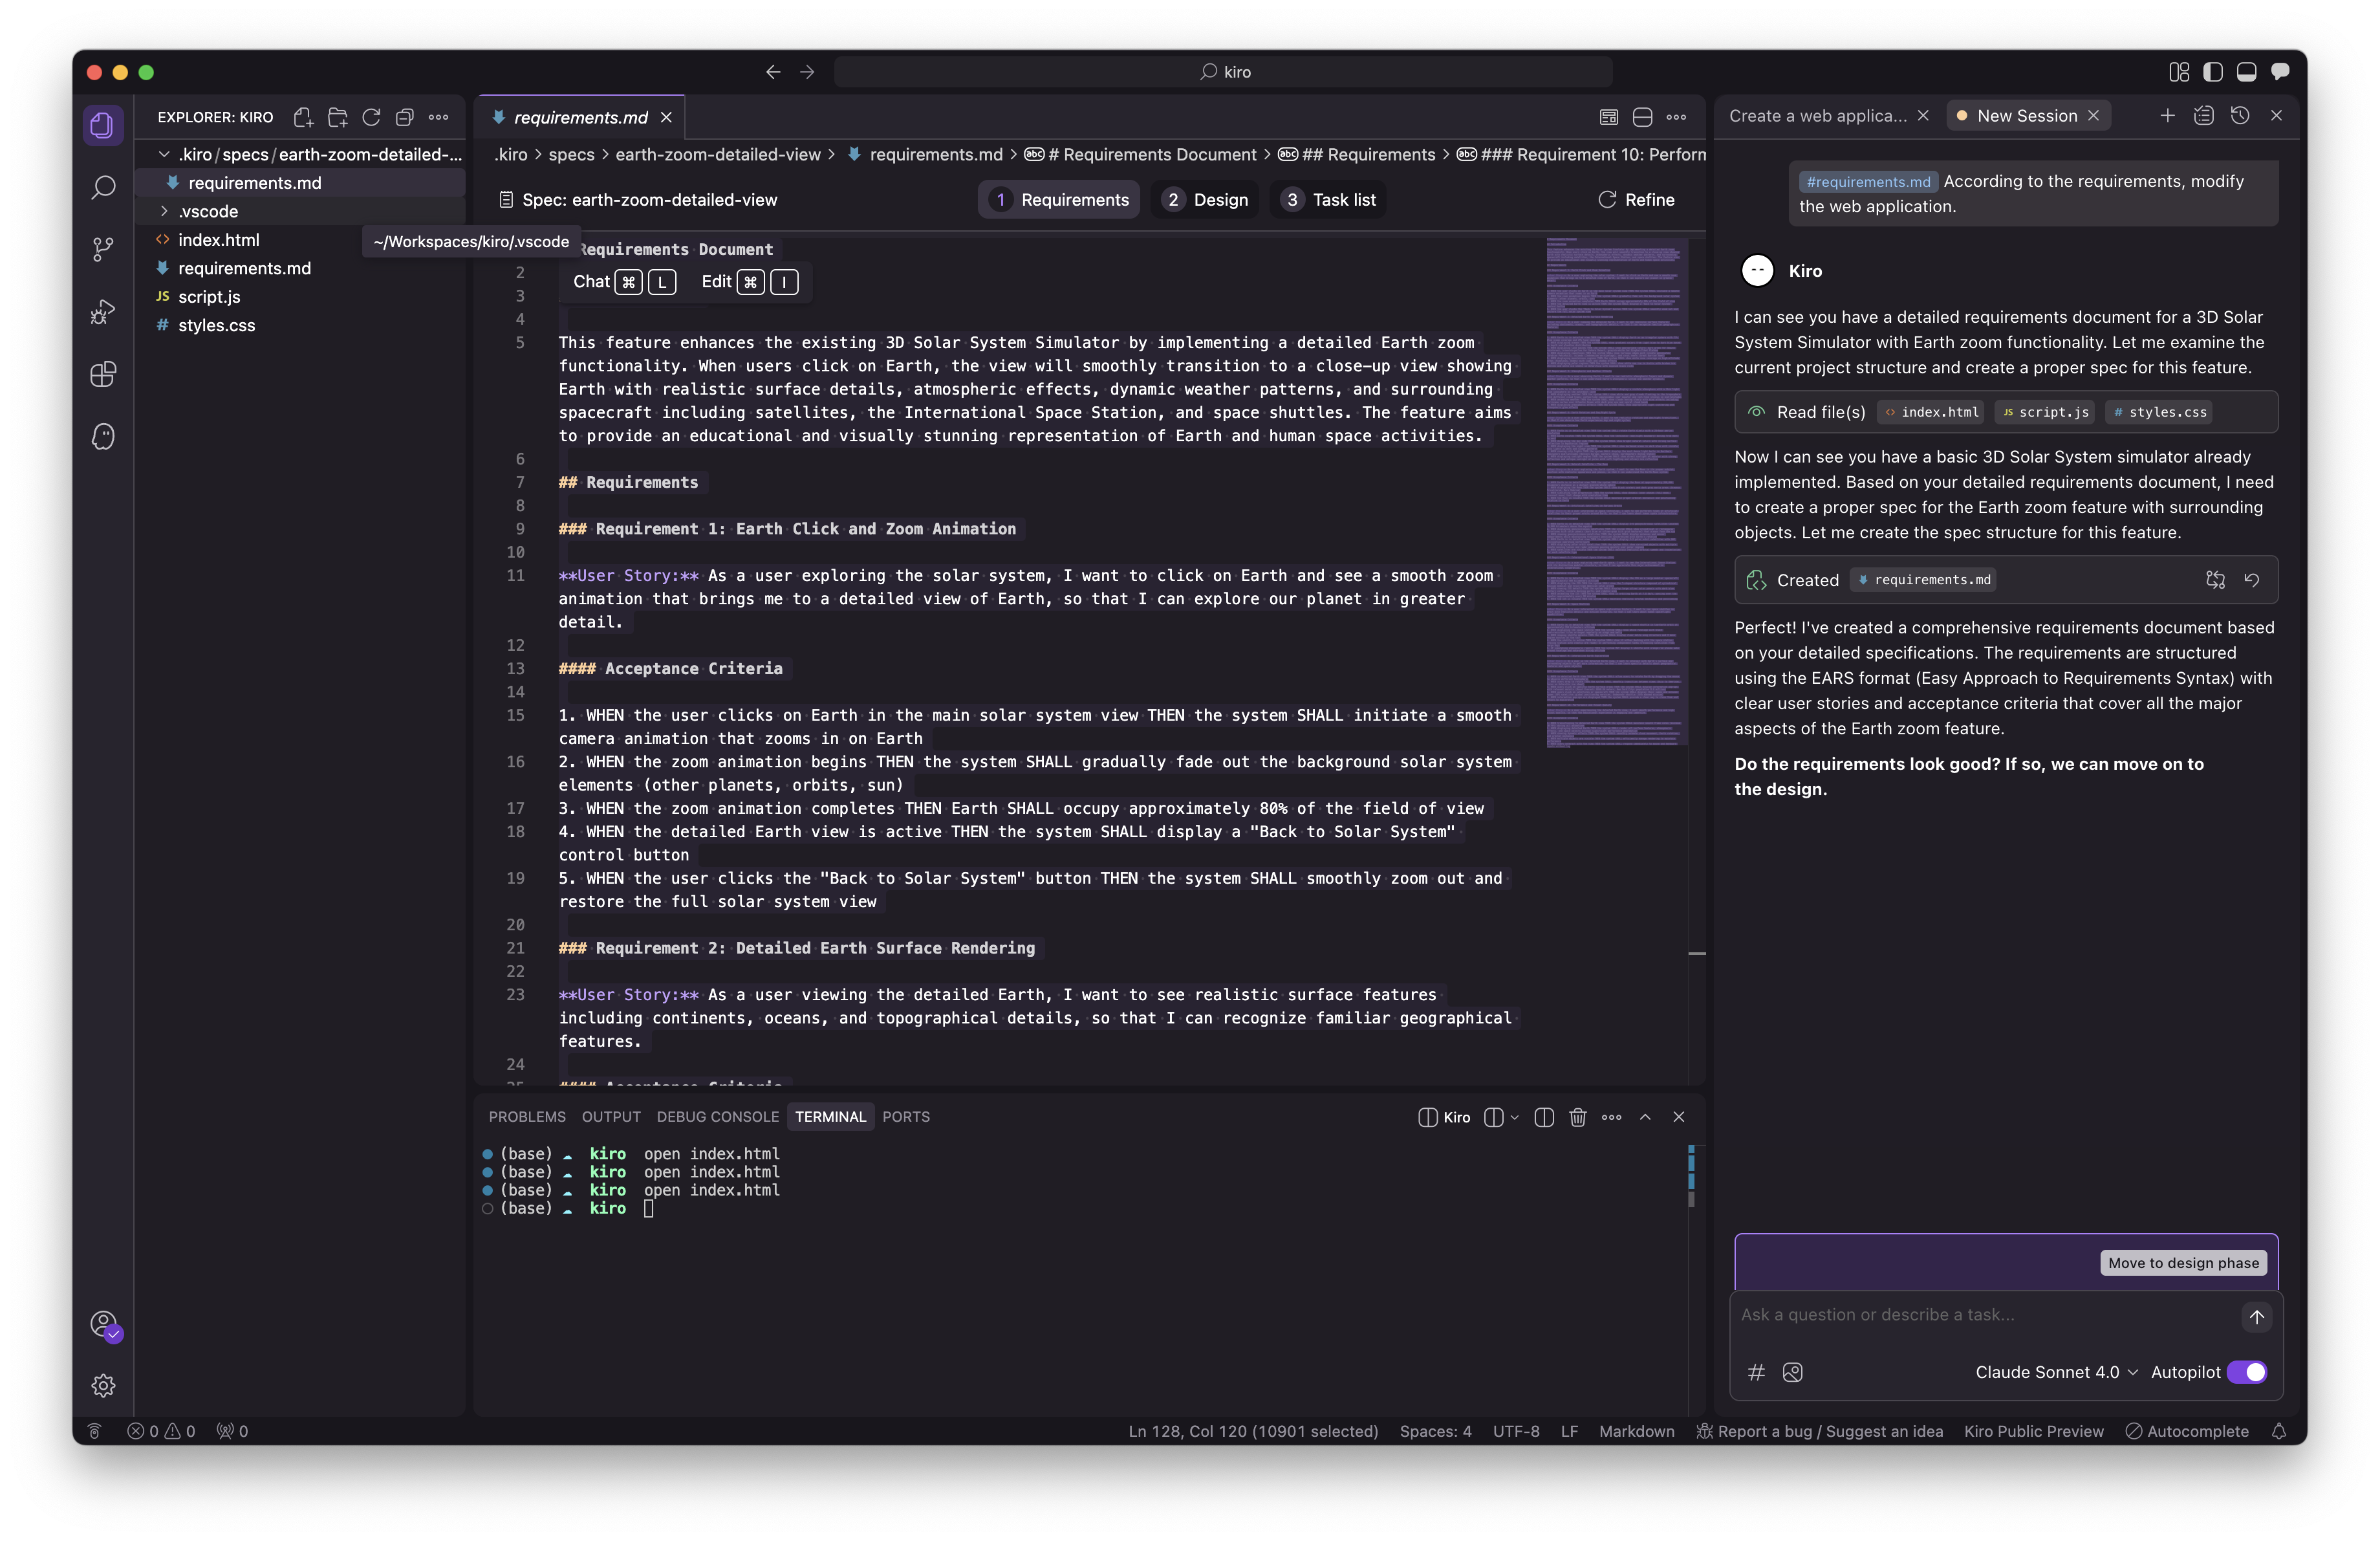The image size is (2380, 1541).
Task: Open terminal panel more actions ellipsis
Action: coord(1612,1117)
